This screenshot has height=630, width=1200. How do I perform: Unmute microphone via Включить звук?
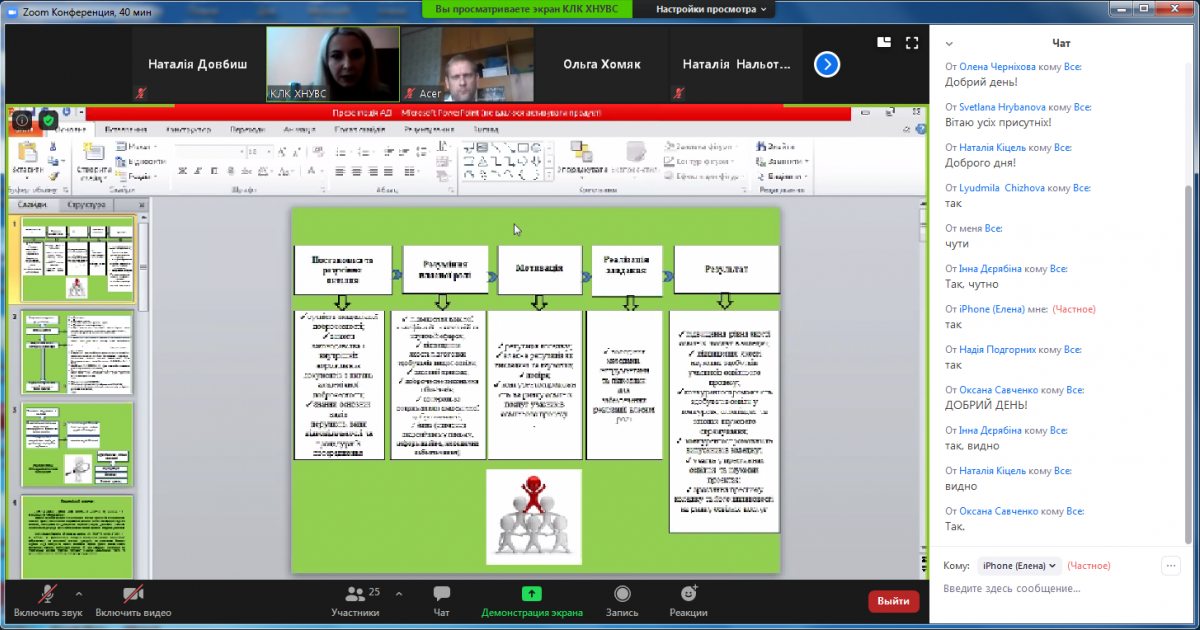click(x=47, y=601)
